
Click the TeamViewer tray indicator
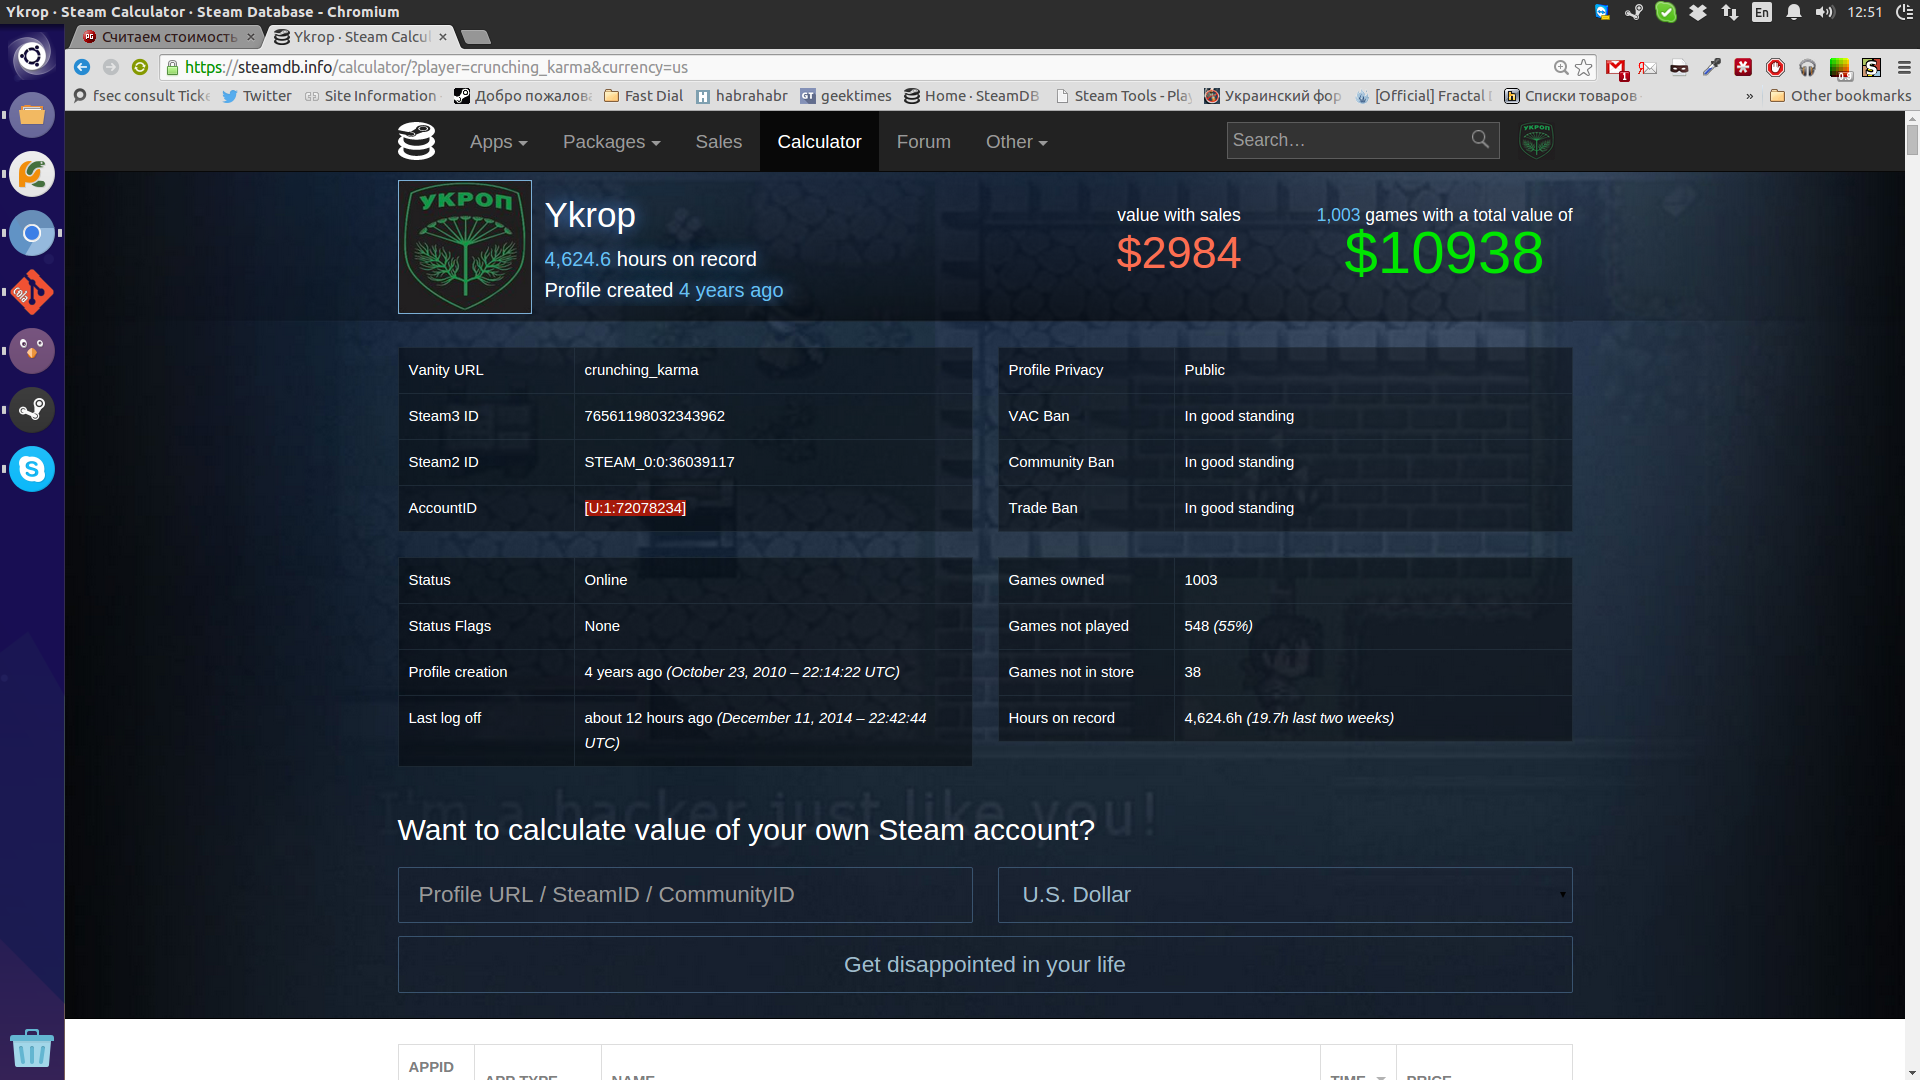[1603, 12]
